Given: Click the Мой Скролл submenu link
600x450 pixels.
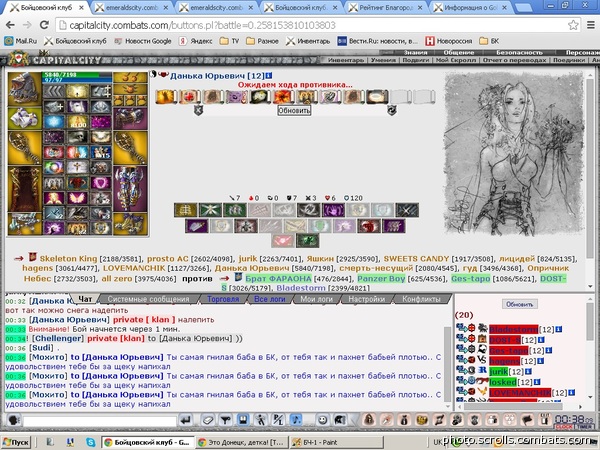Looking at the screenshot, I should click(456, 60).
